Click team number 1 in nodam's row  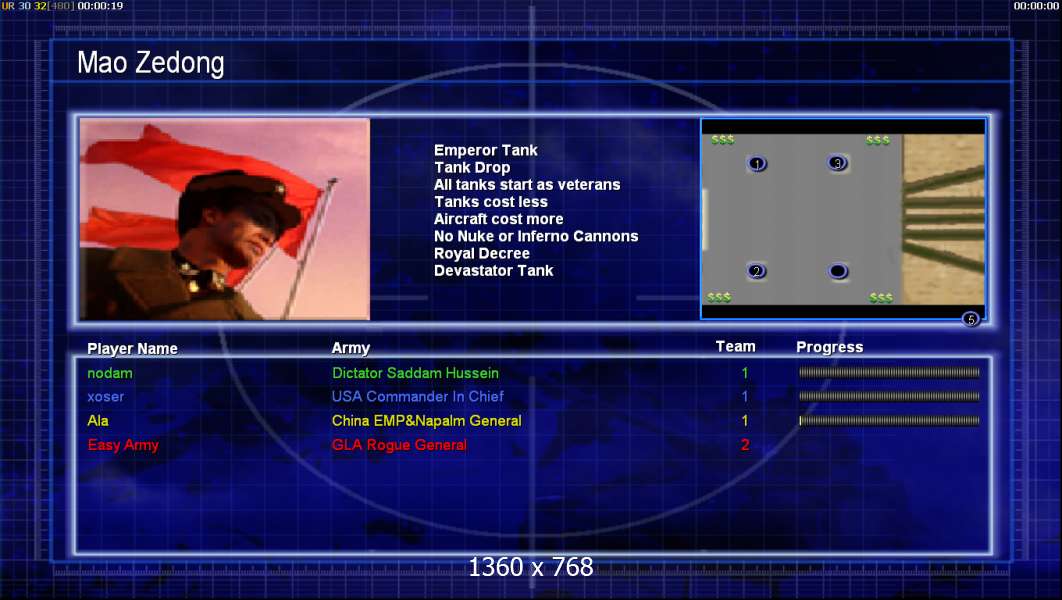(x=745, y=373)
